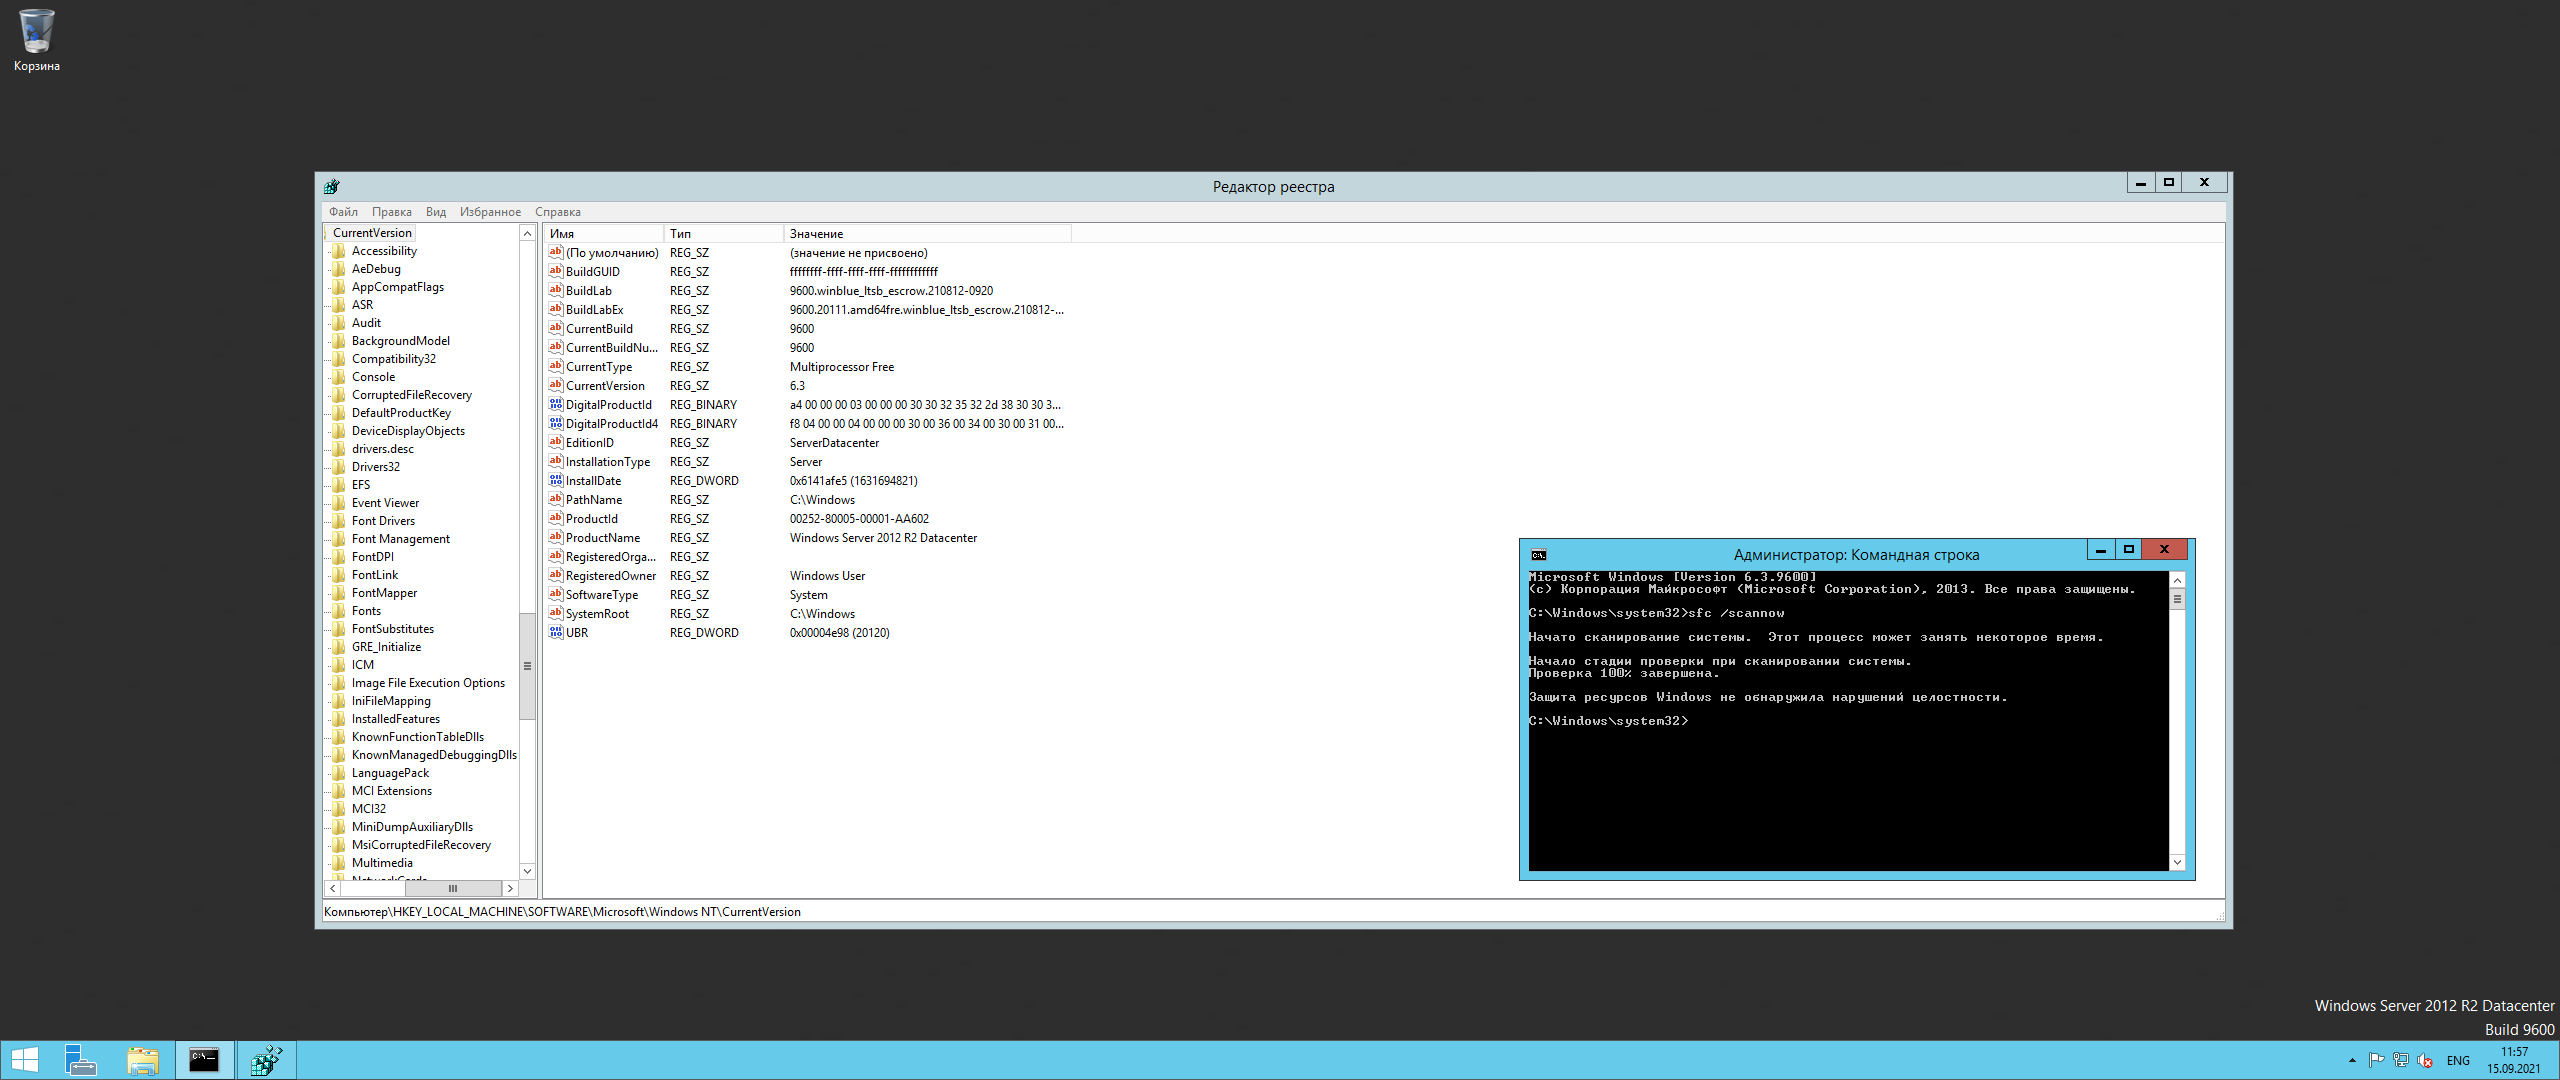Open the Файл menu
This screenshot has height=1080, width=2560.
(343, 212)
